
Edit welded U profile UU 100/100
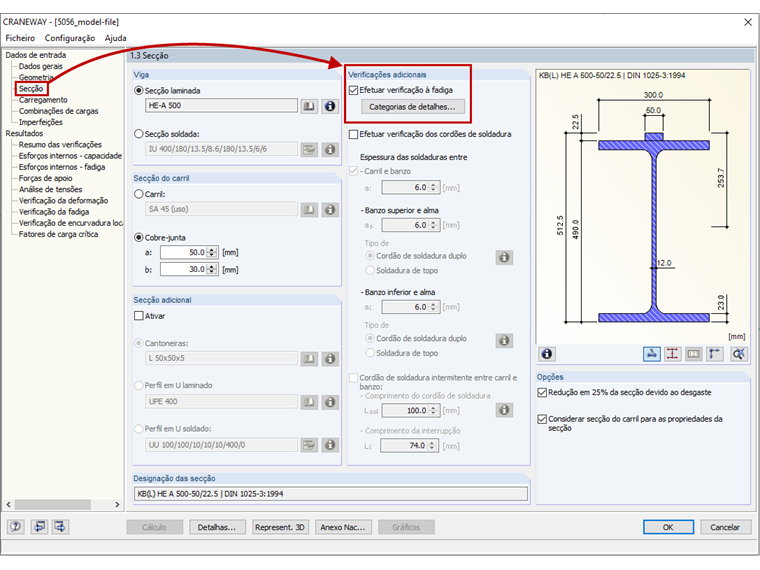point(309,445)
